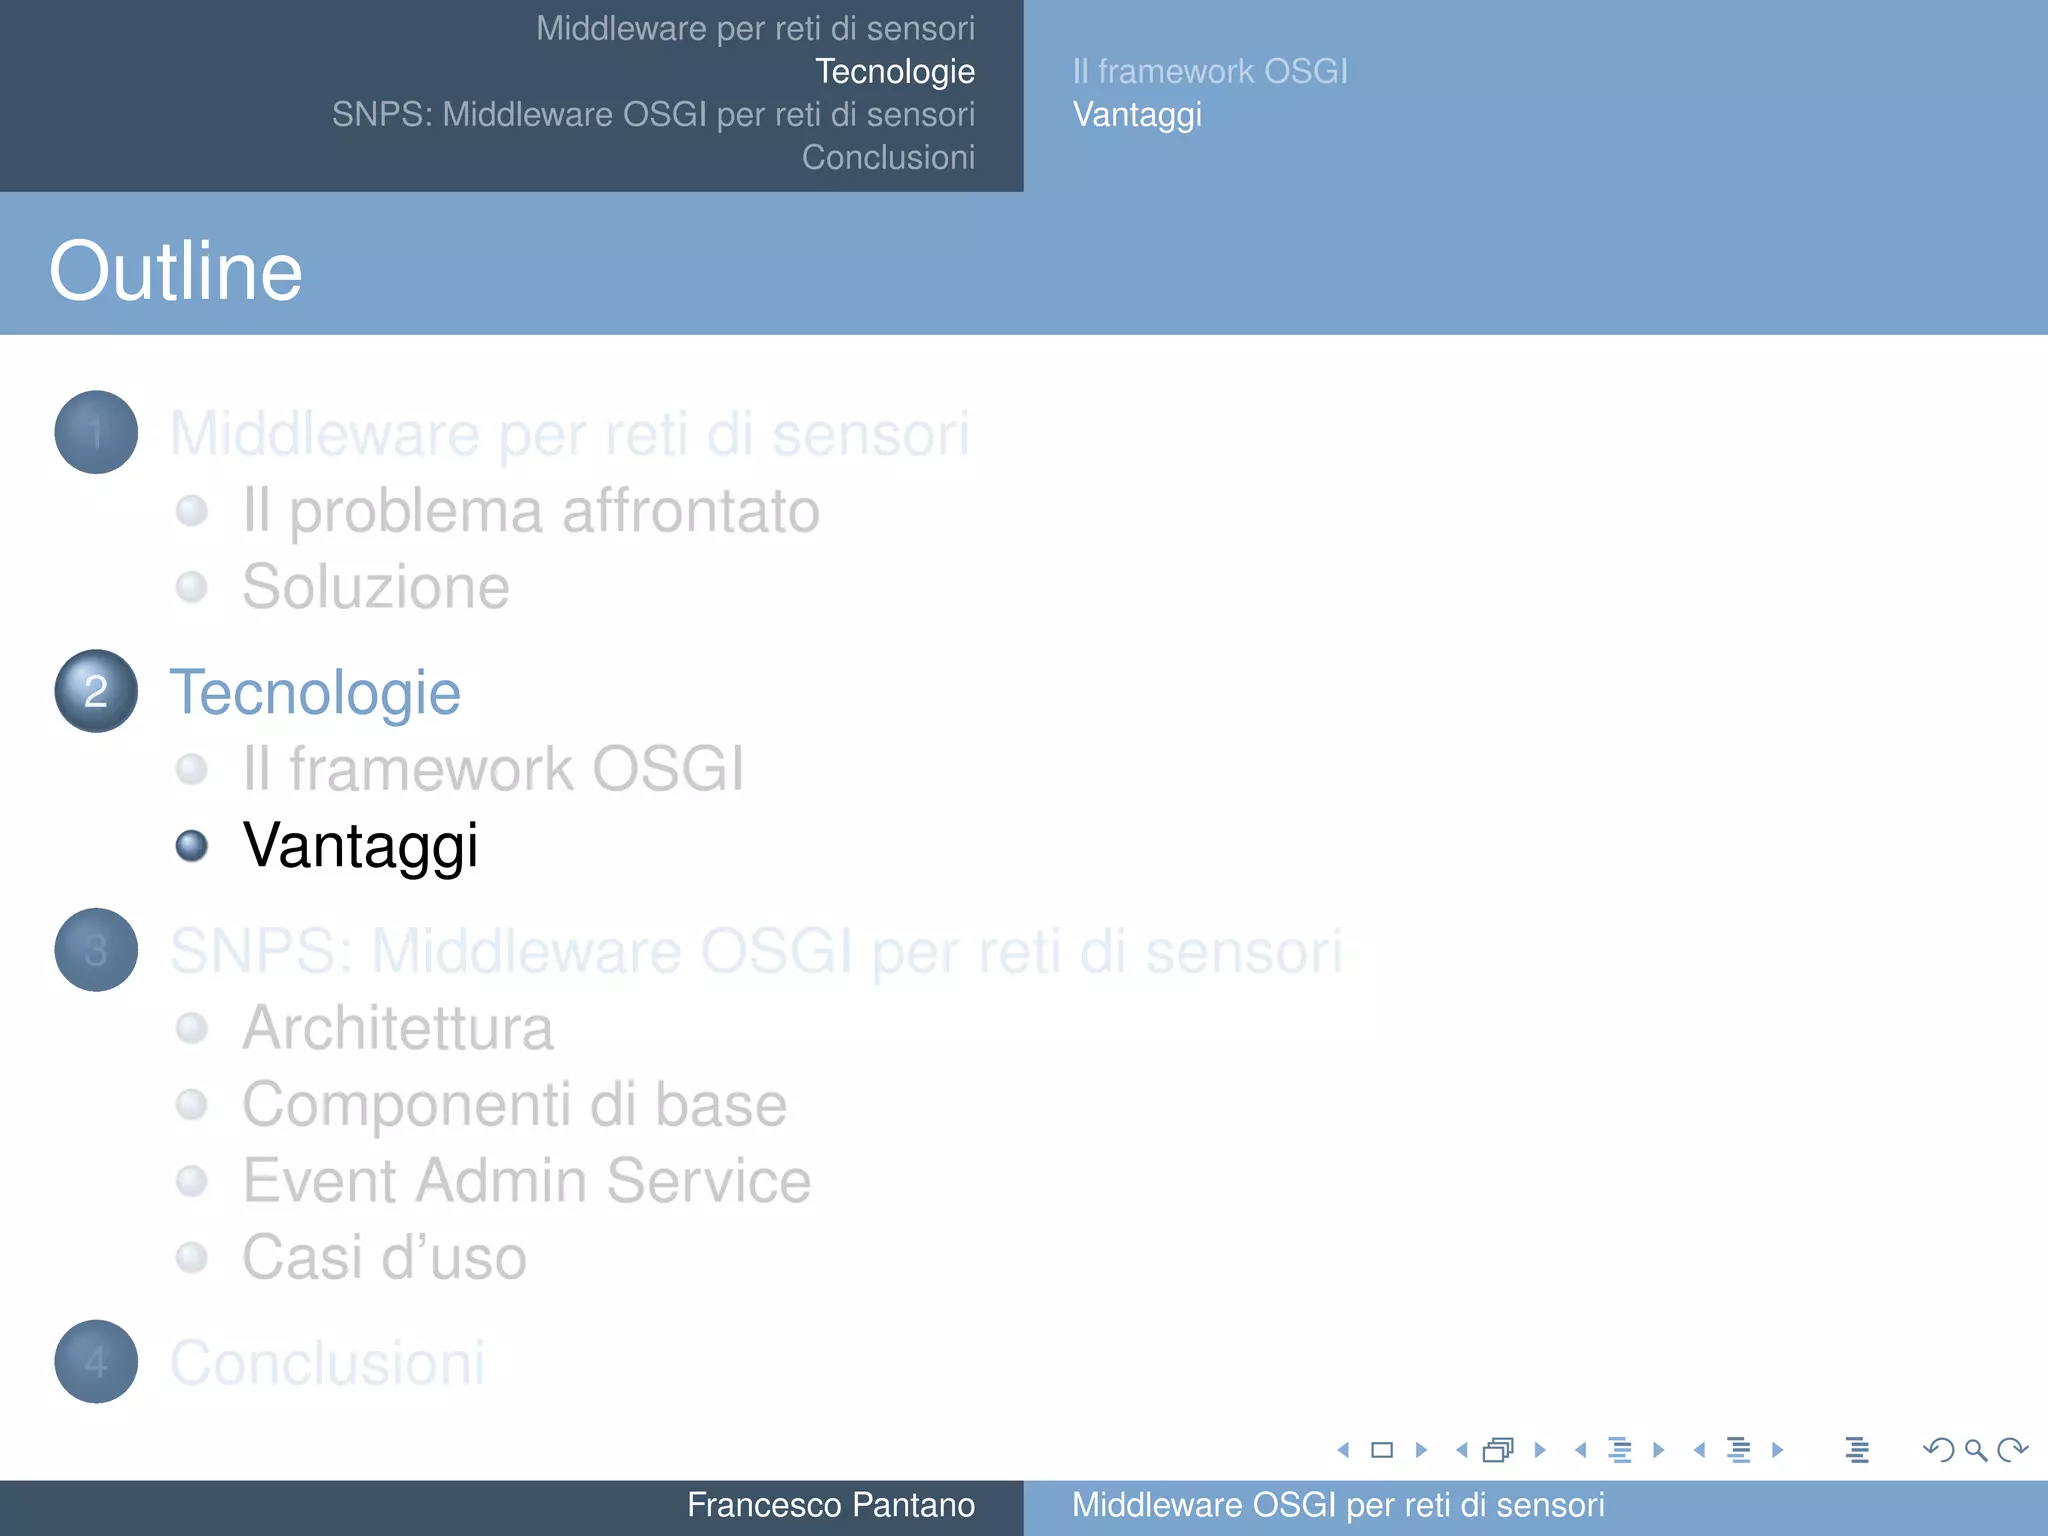Click the number 4 section ball
This screenshot has width=2048, height=1536.
click(96, 1361)
